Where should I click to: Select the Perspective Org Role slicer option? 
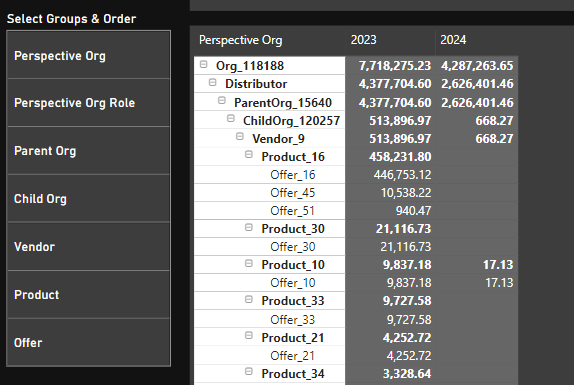(x=89, y=103)
